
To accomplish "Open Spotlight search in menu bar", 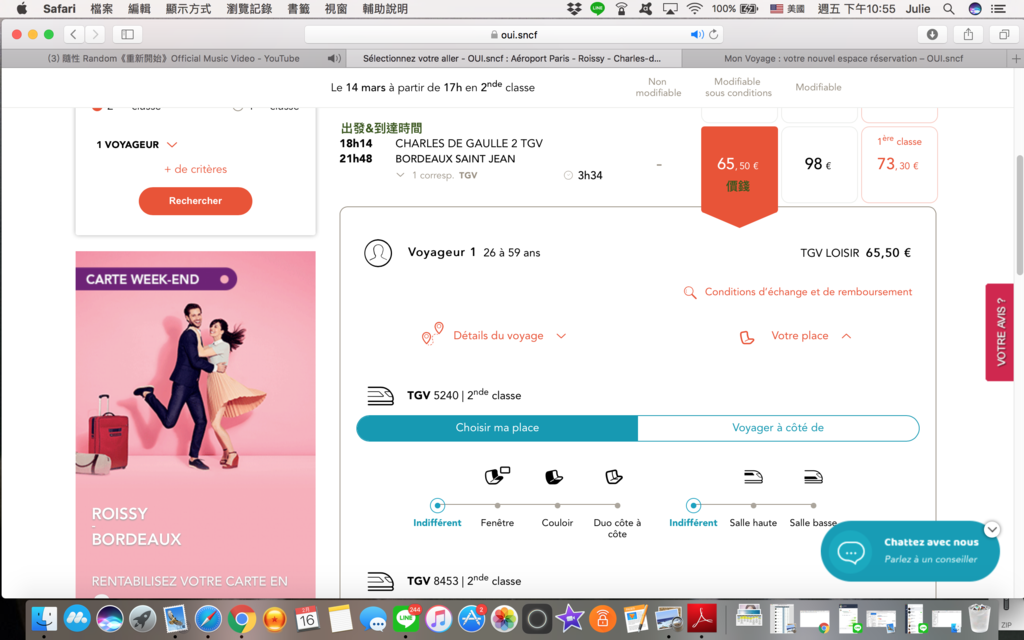I will 948,8.
